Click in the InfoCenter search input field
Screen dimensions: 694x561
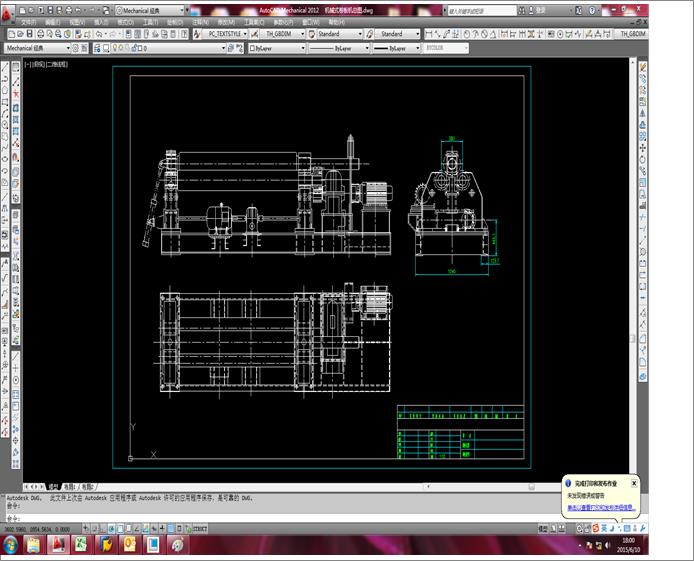click(482, 10)
